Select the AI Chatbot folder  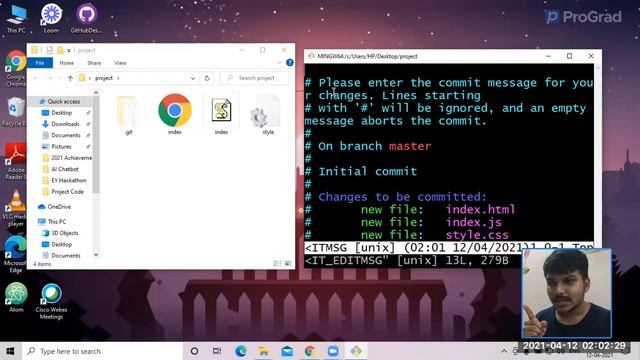click(x=65, y=169)
